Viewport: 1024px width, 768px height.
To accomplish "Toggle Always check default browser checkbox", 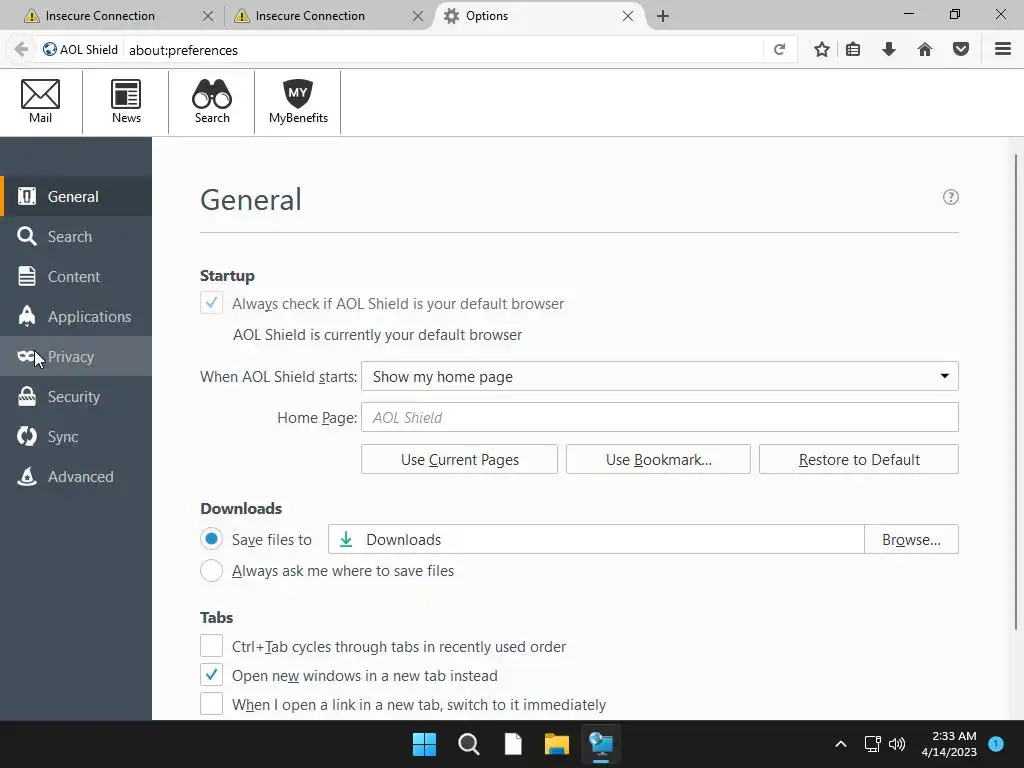I will tap(211, 303).
